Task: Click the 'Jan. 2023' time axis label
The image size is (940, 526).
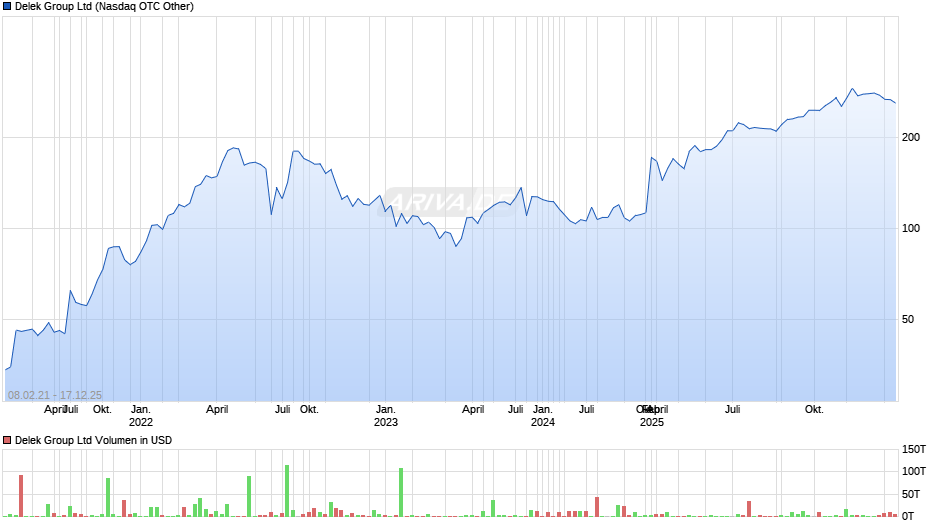Action: (x=385, y=416)
